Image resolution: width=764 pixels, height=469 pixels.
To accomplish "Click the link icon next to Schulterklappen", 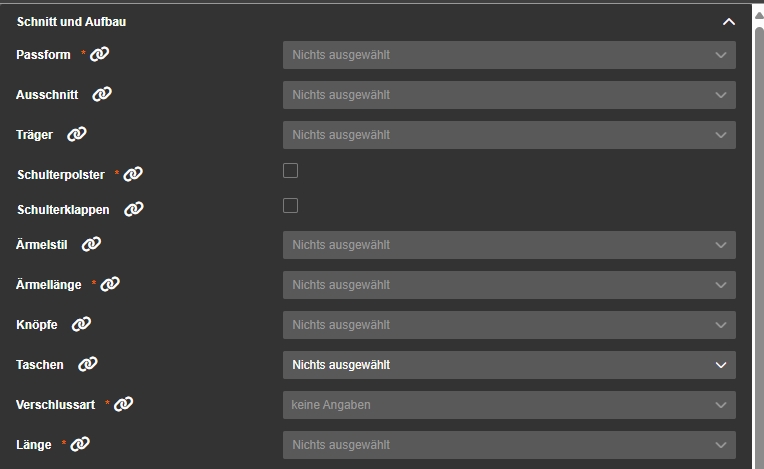I will click(x=134, y=210).
